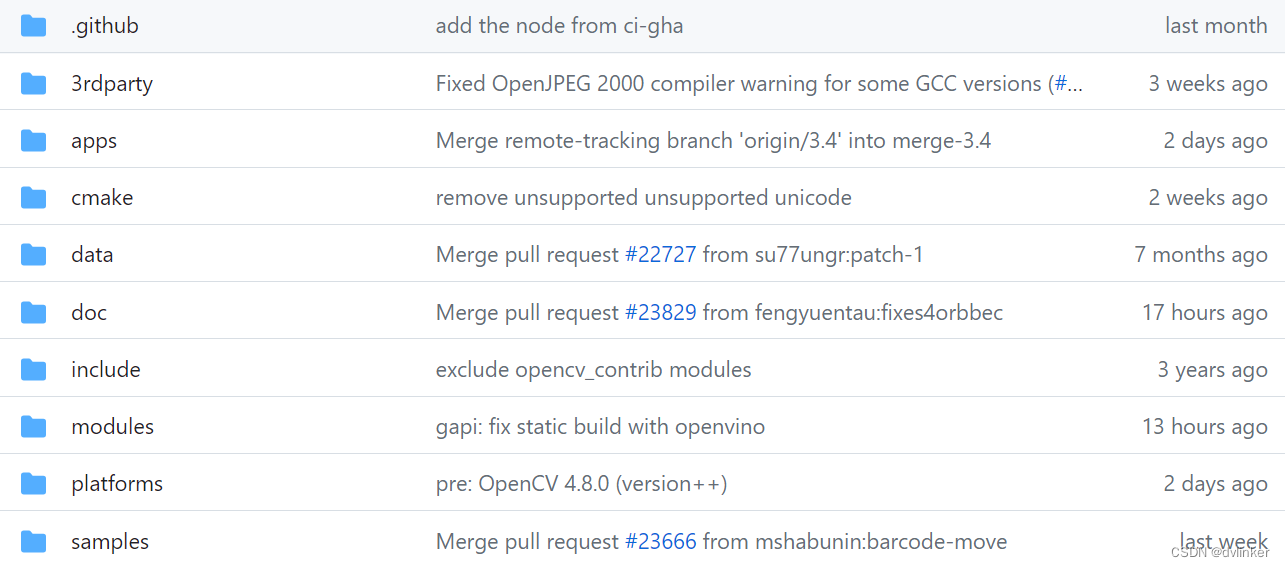
Task: Click the data folder icon
Action: pyautogui.click(x=34, y=255)
